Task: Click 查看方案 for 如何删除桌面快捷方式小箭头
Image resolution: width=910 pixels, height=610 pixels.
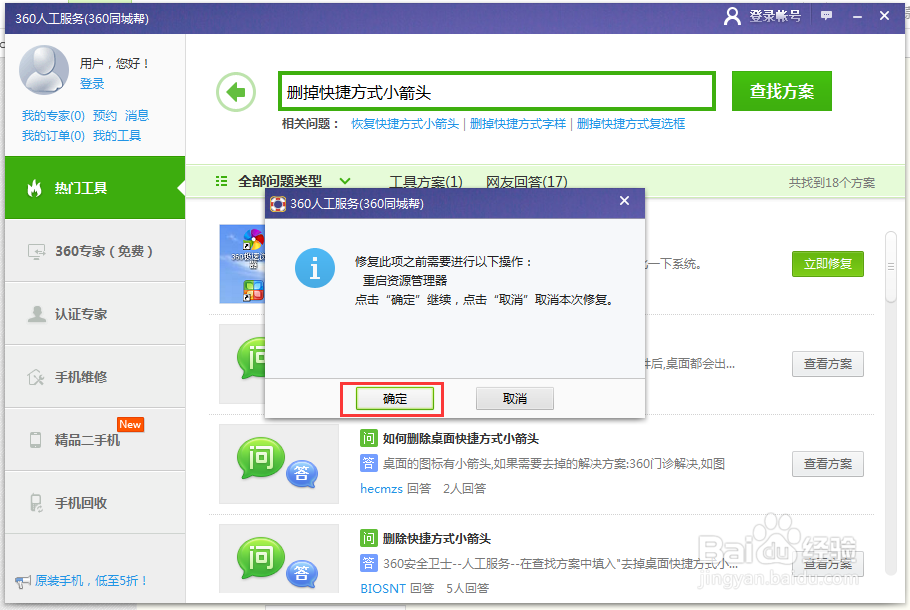Action: click(828, 464)
